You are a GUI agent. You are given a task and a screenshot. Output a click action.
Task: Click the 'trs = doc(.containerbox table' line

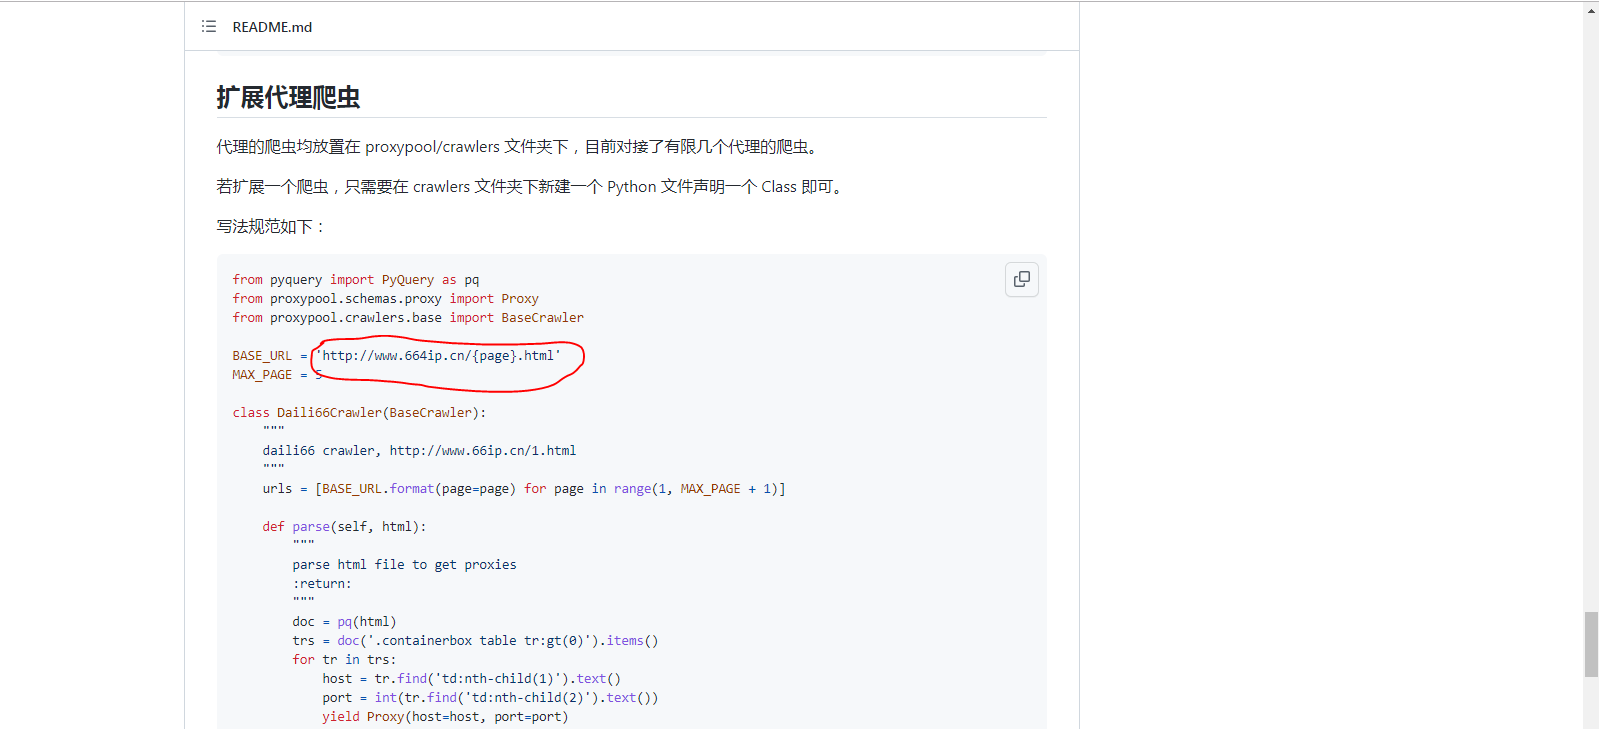[475, 641]
